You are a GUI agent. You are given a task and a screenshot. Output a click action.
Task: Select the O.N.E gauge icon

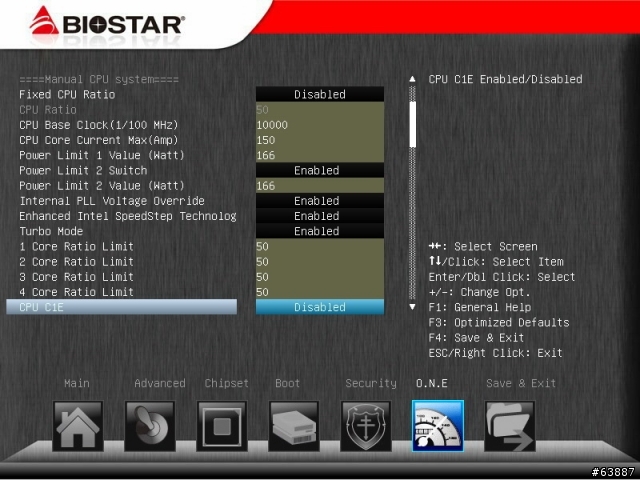click(x=438, y=426)
